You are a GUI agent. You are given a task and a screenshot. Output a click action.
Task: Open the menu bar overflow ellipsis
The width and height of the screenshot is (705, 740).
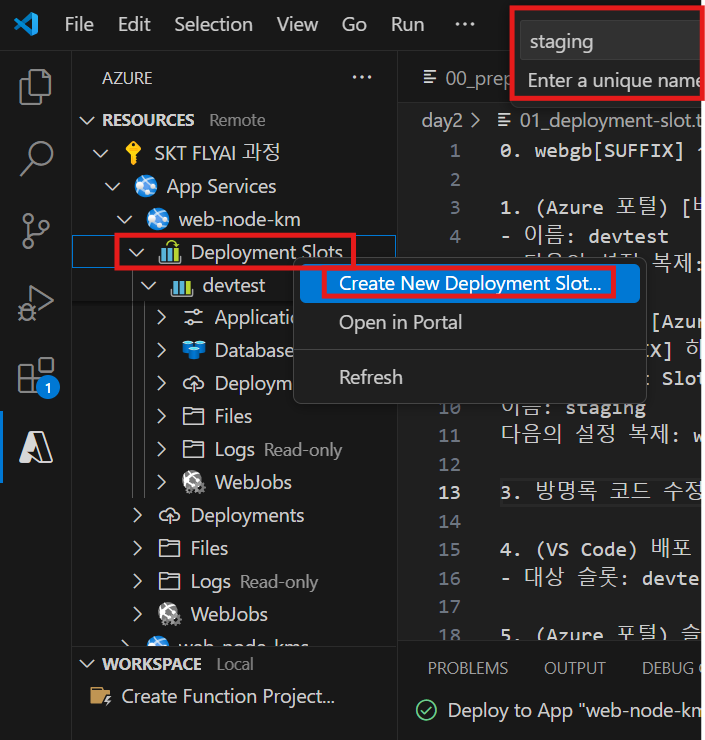click(x=465, y=24)
